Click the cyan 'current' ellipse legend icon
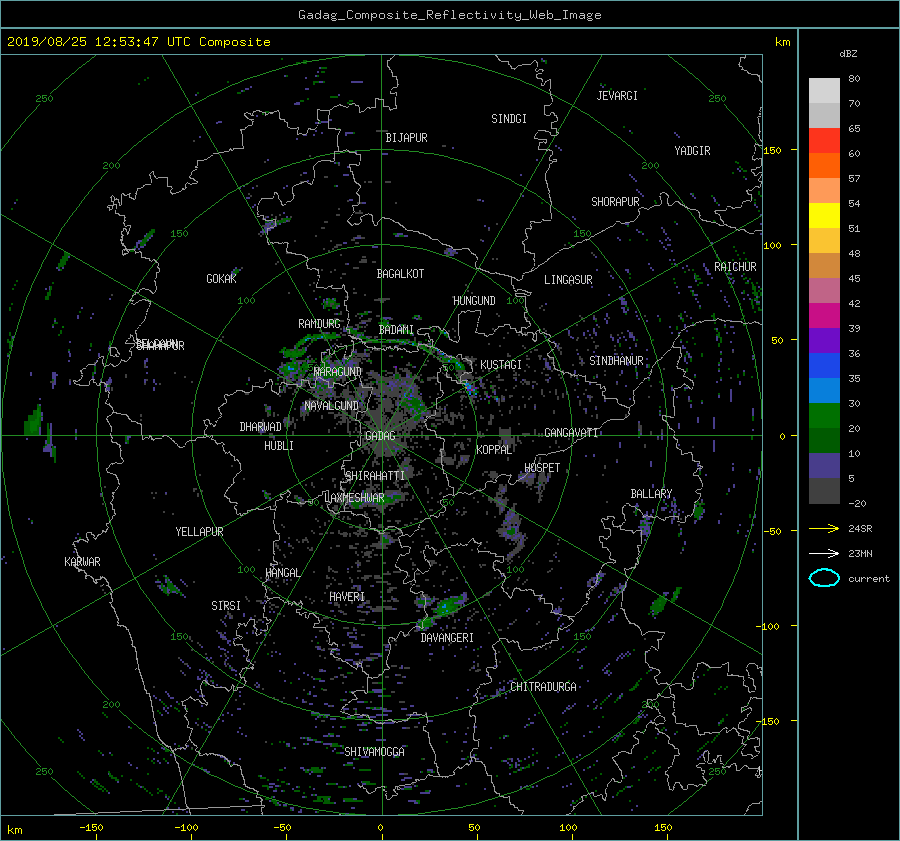Screen dimensions: 900x841 [824, 578]
